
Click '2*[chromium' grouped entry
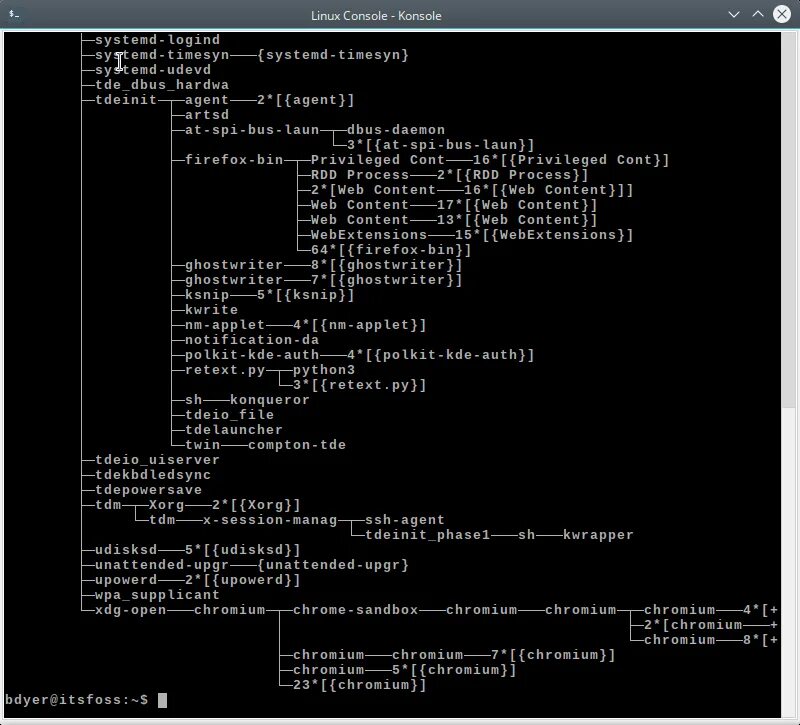[x=693, y=625]
